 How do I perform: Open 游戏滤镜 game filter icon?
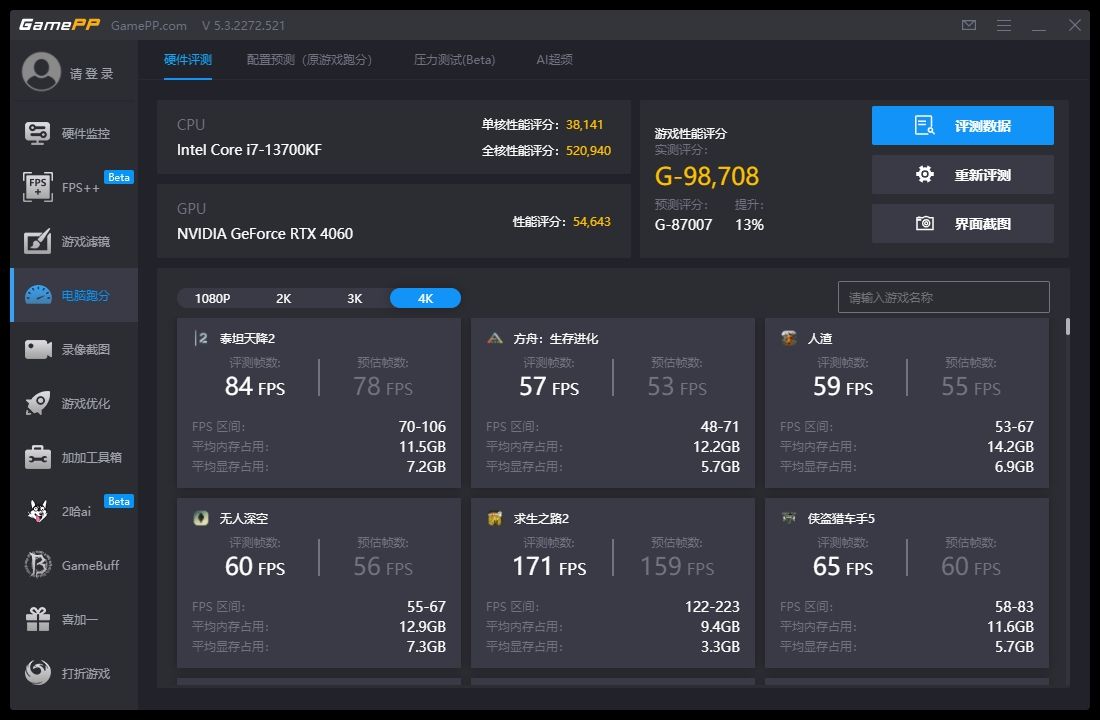coord(37,241)
